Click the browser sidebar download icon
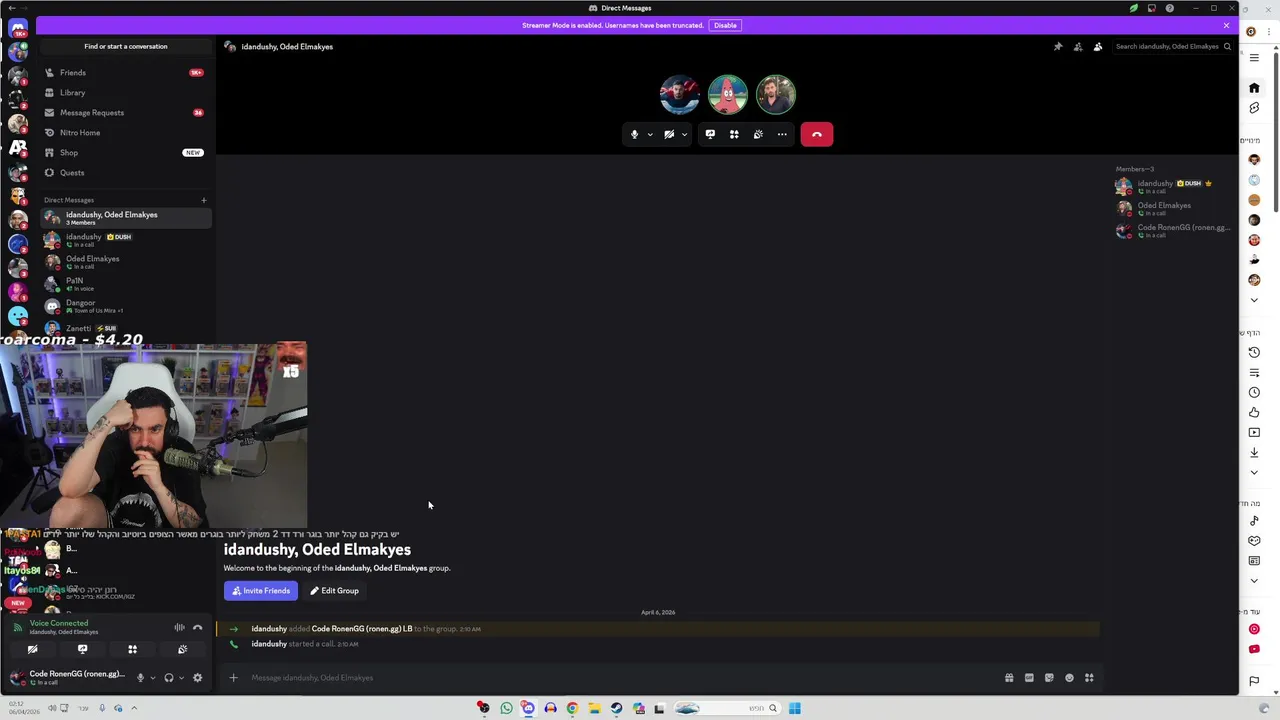The width and height of the screenshot is (1280, 720). coord(1254,452)
